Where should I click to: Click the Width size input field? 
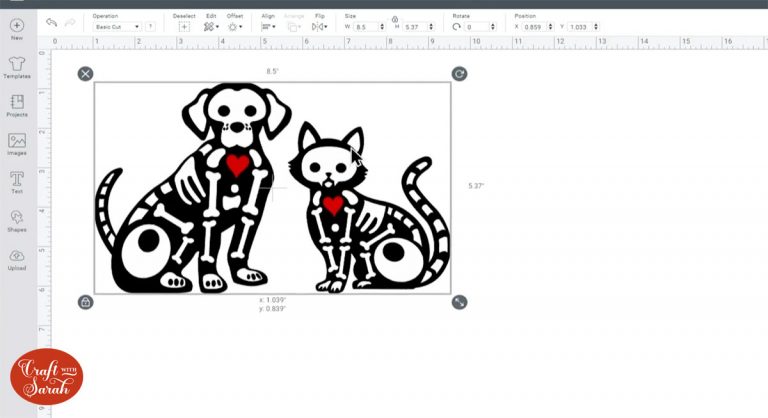pos(365,27)
